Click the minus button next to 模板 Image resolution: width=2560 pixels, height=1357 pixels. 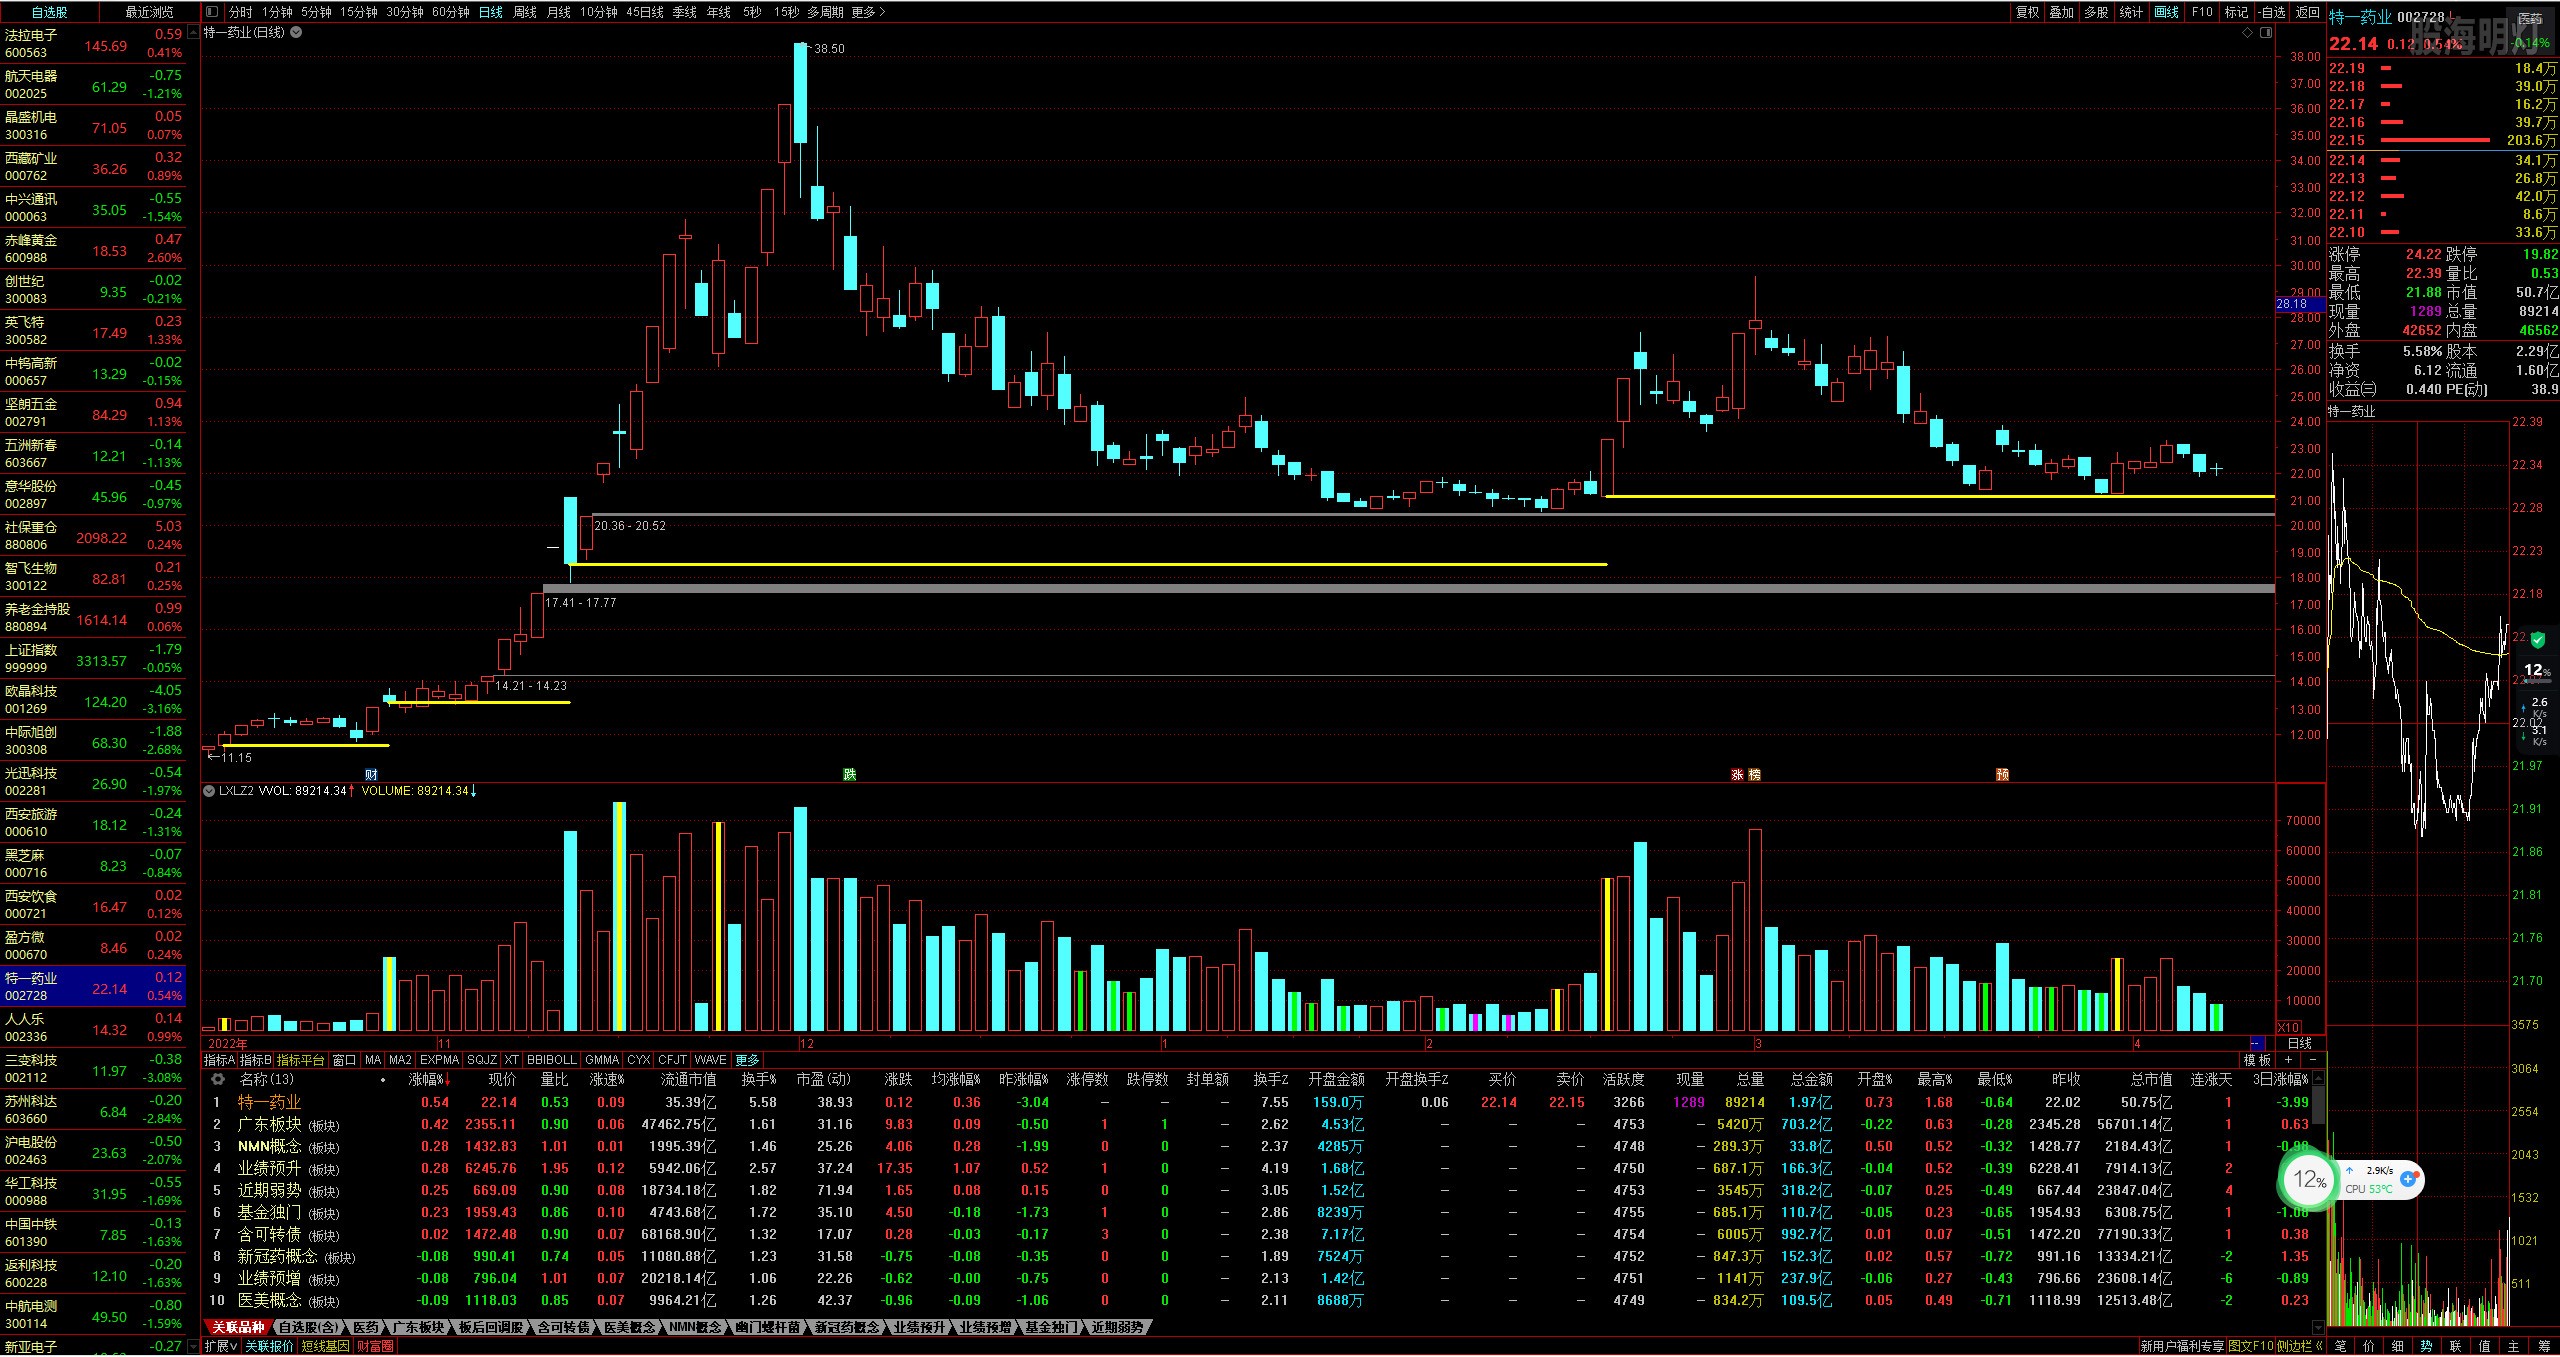tap(2311, 1060)
